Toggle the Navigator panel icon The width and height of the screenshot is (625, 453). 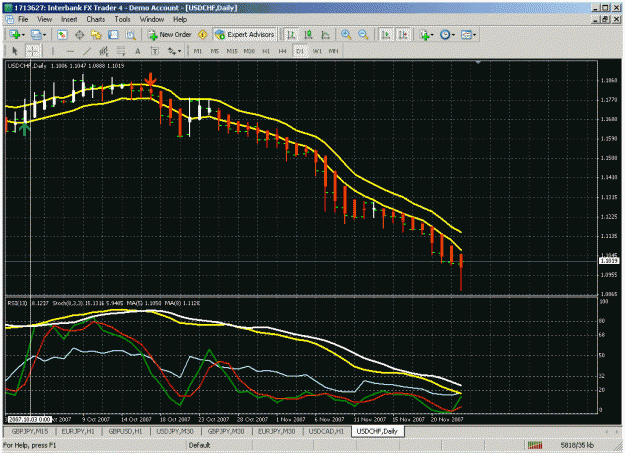tap(96, 35)
